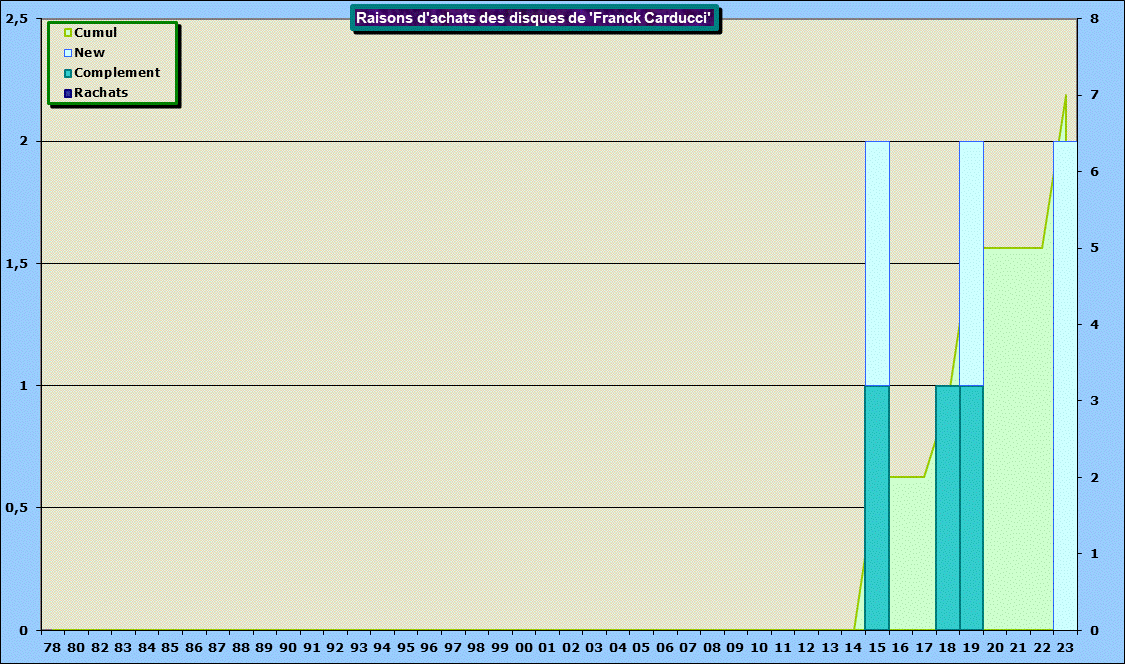Viewport: 1125px width, 664px height.
Task: Click the light blue New segment above year 19
Action: (x=971, y=263)
